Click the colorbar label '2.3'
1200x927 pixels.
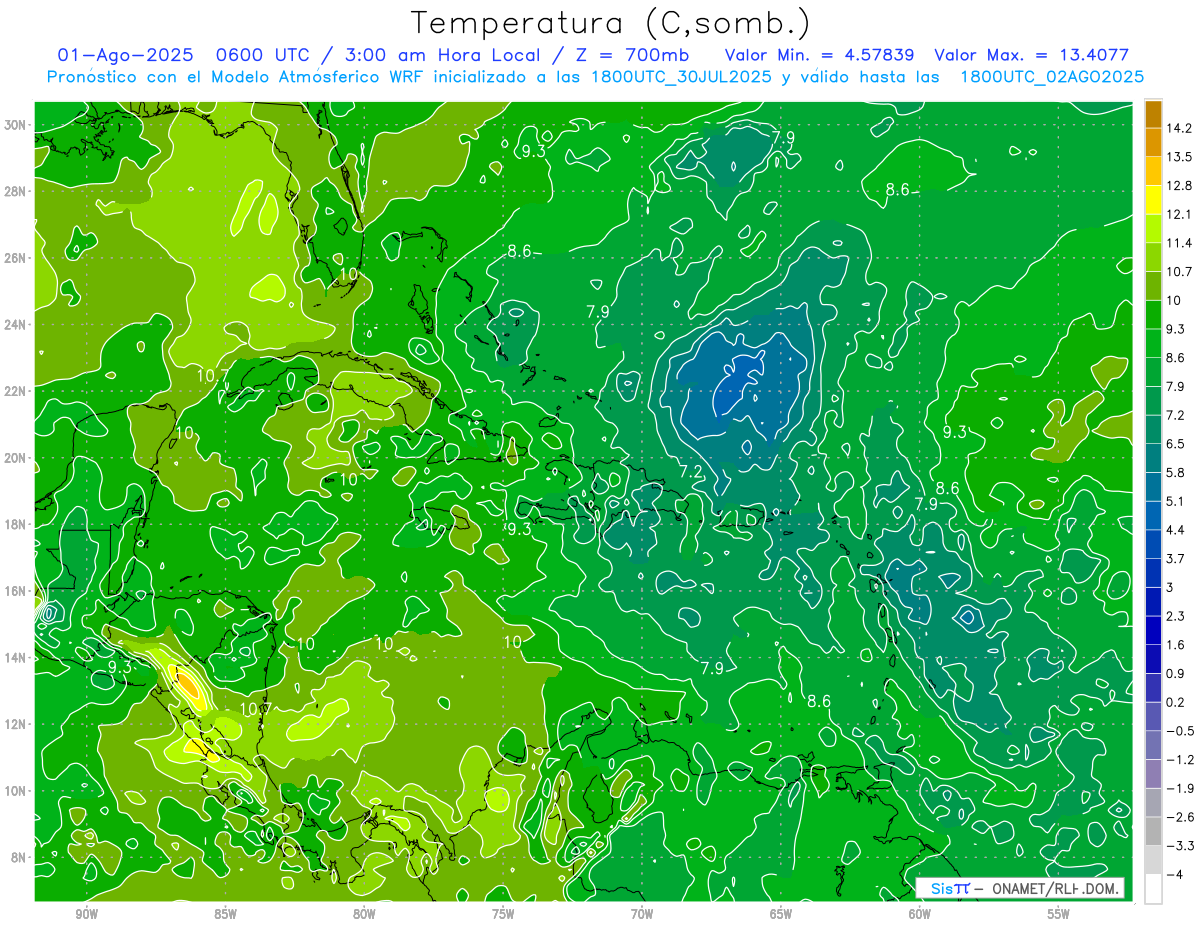tap(1176, 616)
